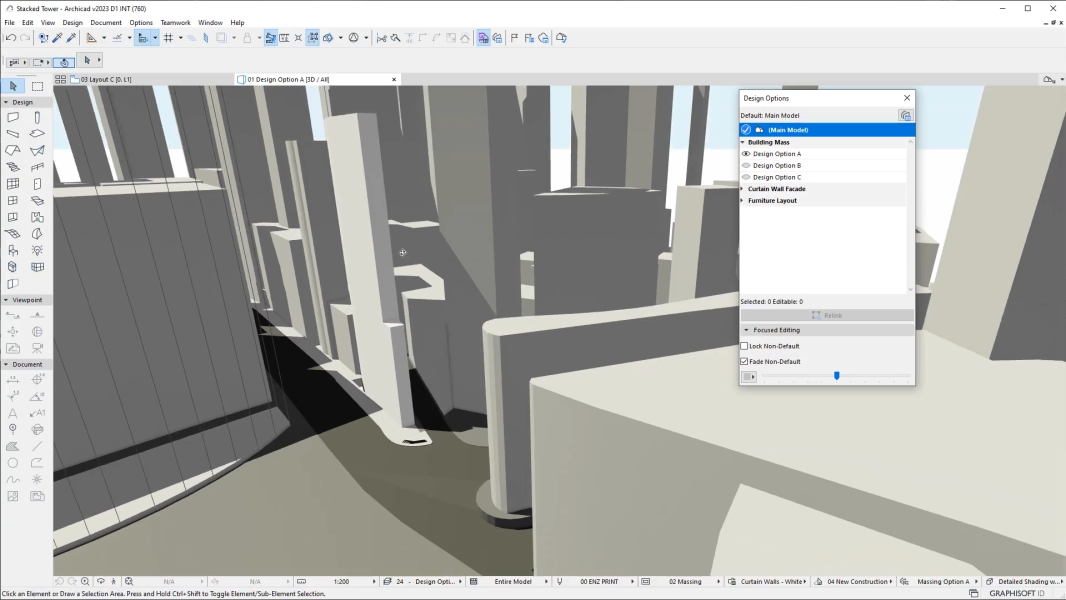Click the Trim scissors icon
The height and width of the screenshot is (600, 1066).
coord(381,38)
